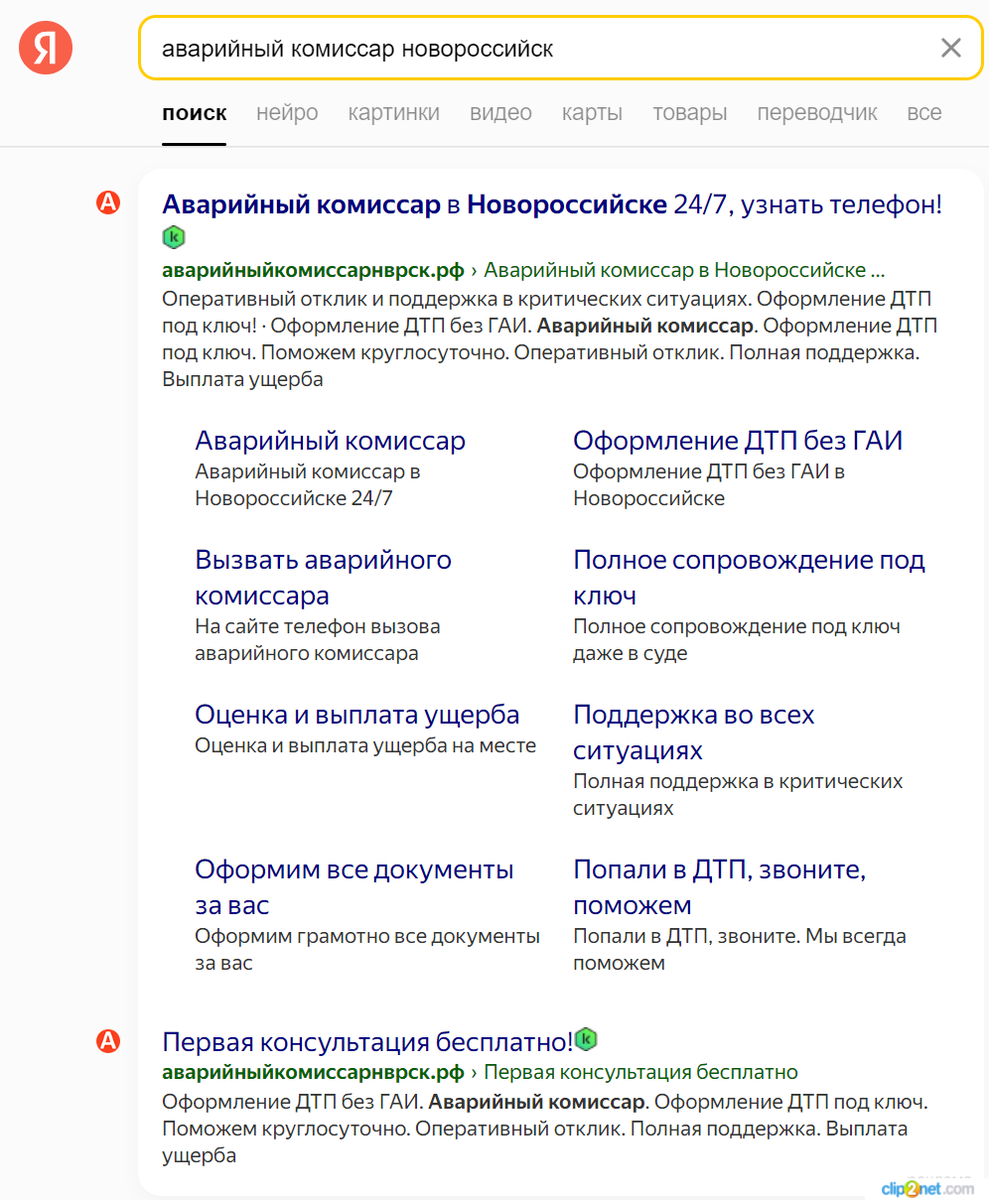Click the text 'Оценка и выплата ущерба на месте'
Viewport: 989px width, 1200px height.
point(365,745)
